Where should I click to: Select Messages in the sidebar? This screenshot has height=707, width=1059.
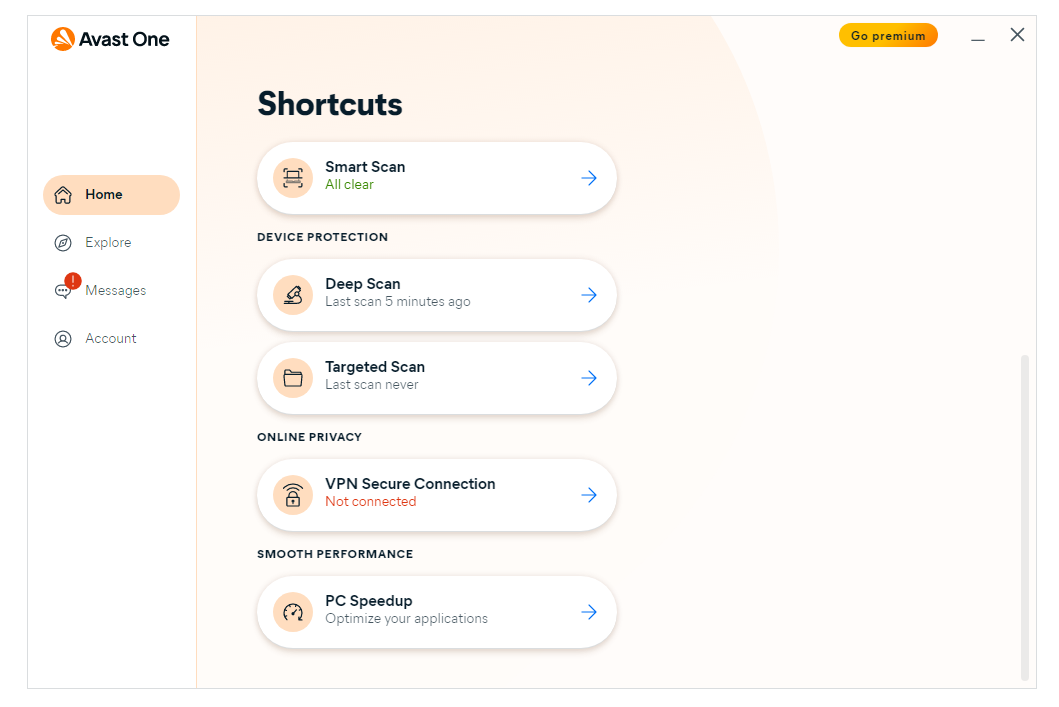(115, 291)
